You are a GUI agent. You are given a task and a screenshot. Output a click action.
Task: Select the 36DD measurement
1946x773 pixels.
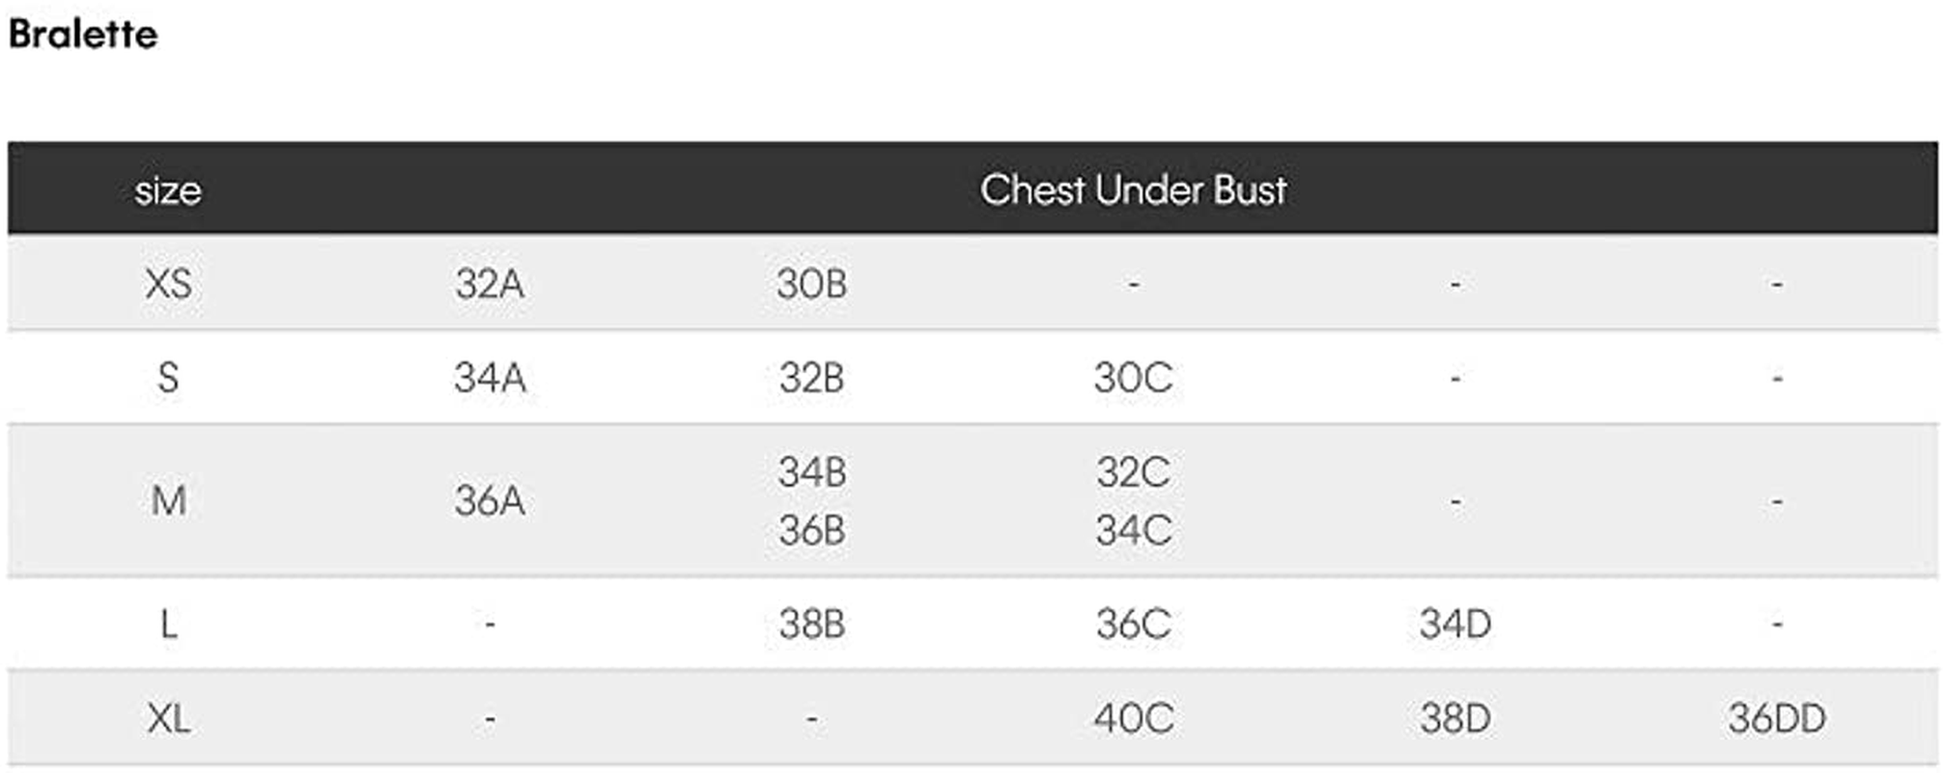tap(1776, 718)
